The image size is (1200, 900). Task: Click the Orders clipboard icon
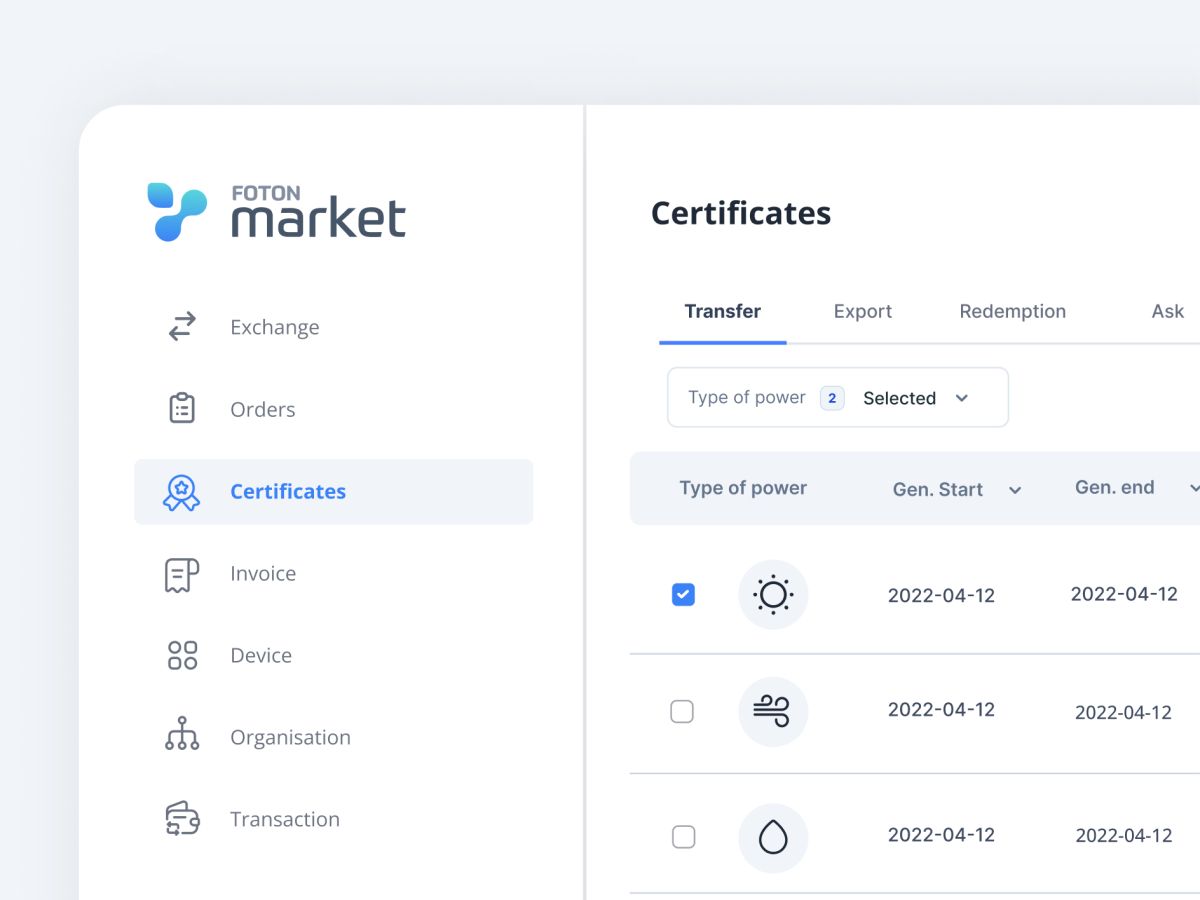click(182, 409)
